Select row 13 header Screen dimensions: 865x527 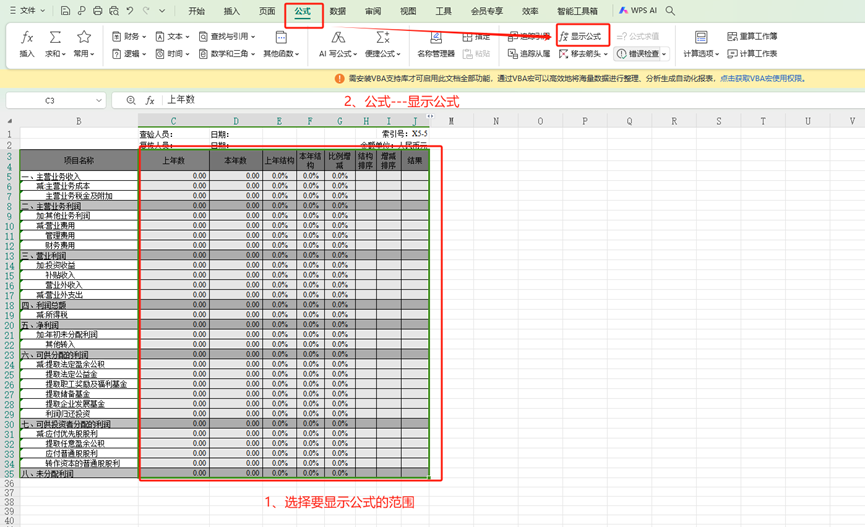pyautogui.click(x=9, y=256)
